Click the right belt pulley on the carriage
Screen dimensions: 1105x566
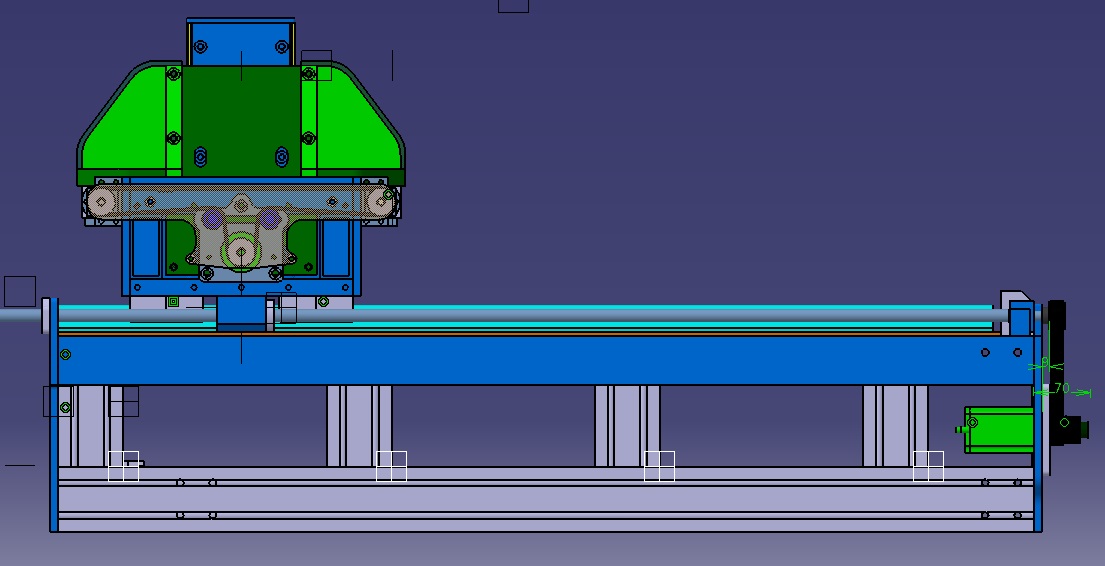tap(381, 203)
